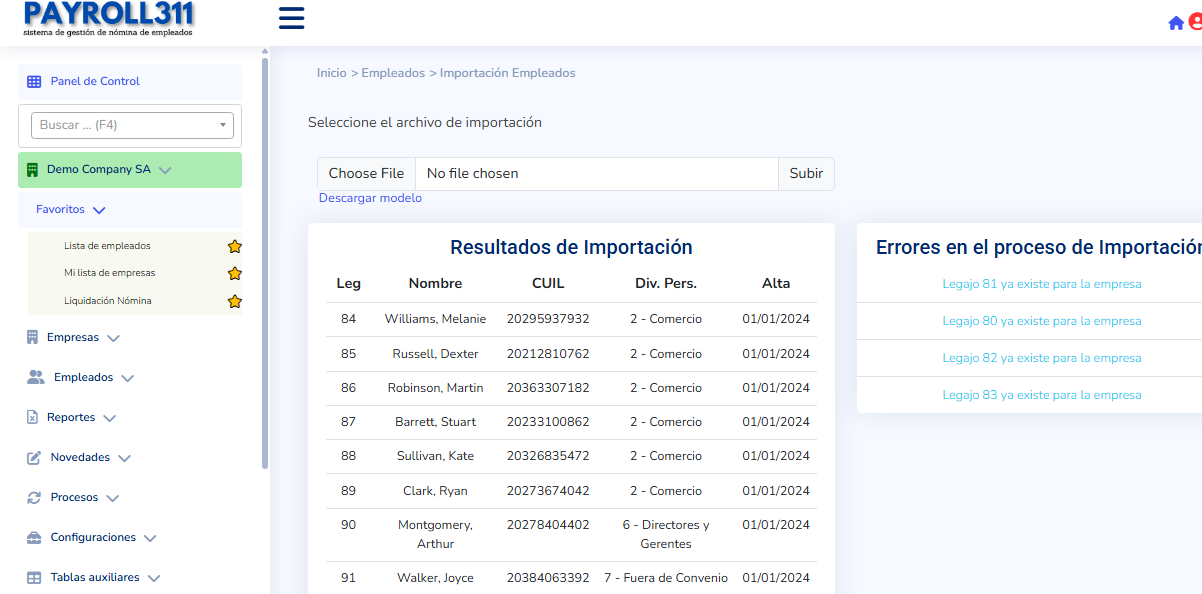Click the Subir upload button
Screen dimensions: 1202x594
tap(806, 174)
